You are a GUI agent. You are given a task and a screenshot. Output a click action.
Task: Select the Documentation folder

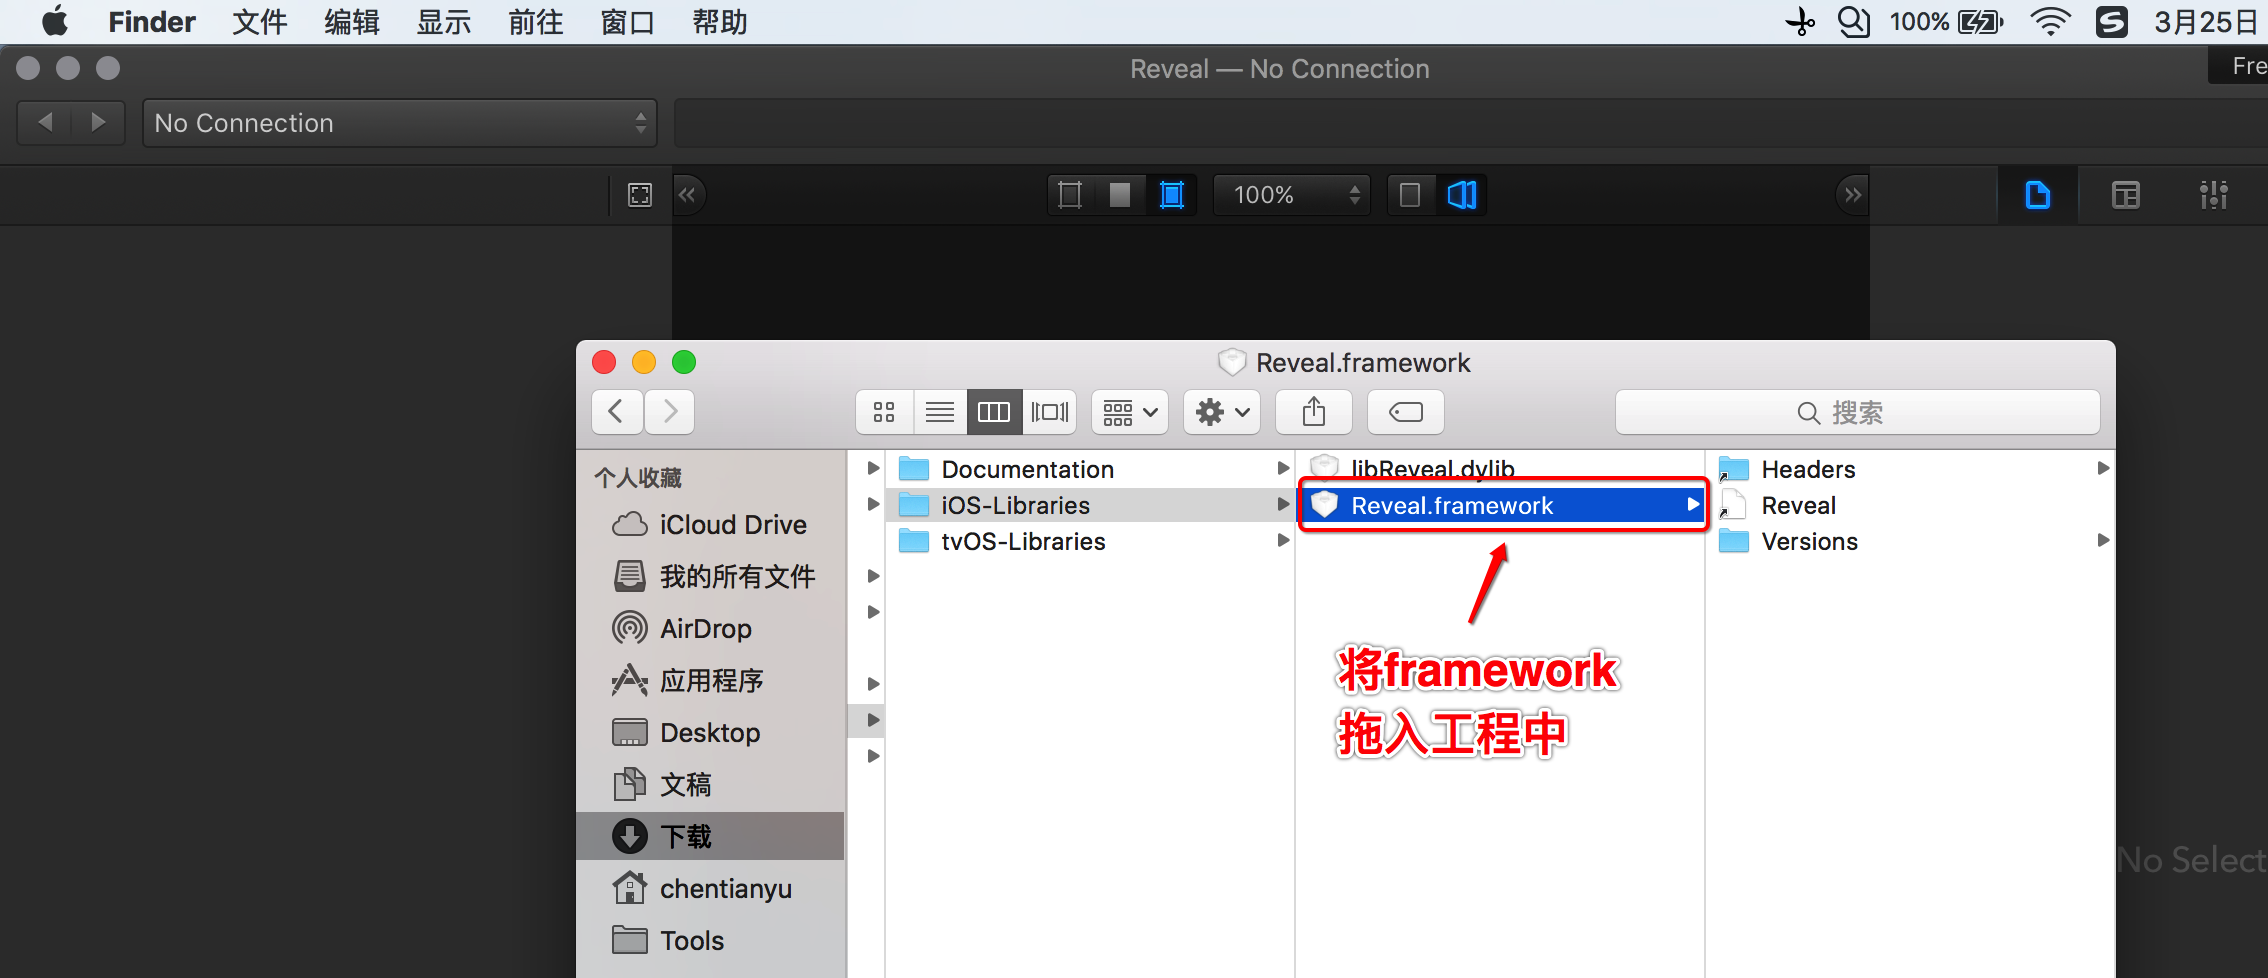(x=1090, y=469)
